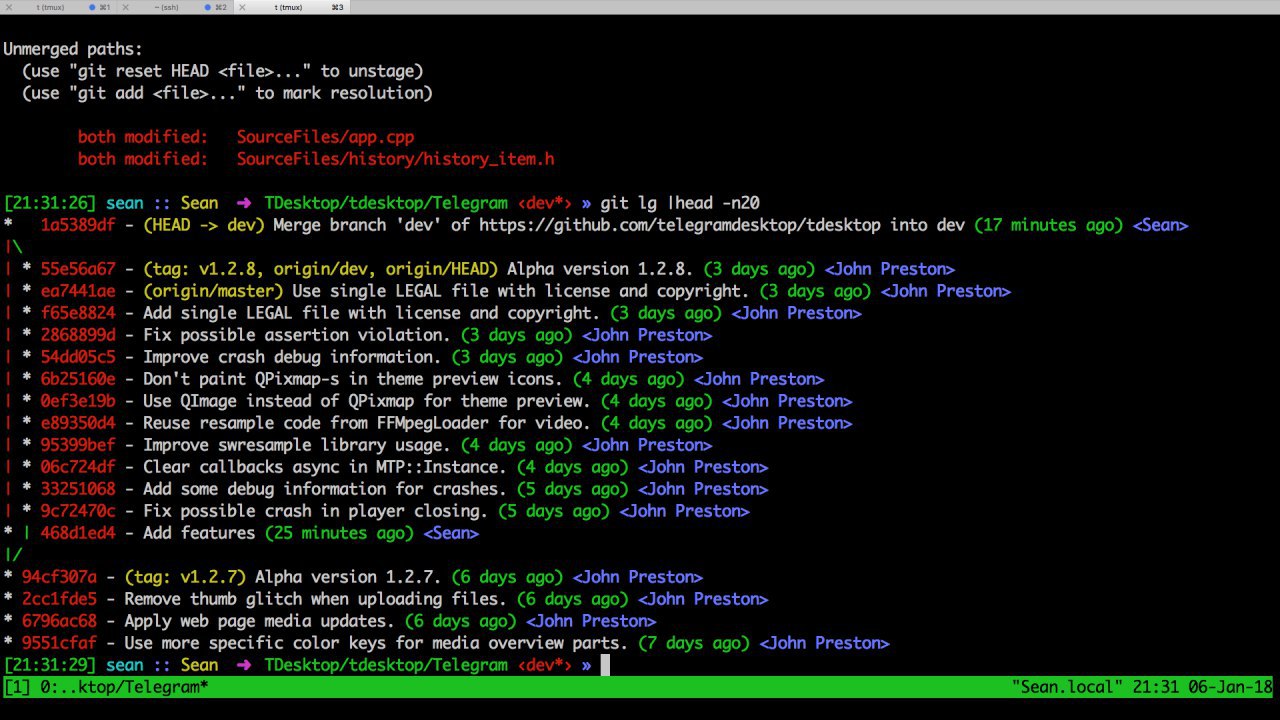Click the '(tag: v1.2.7)' ref label
The height and width of the screenshot is (720, 1280).
tap(185, 577)
